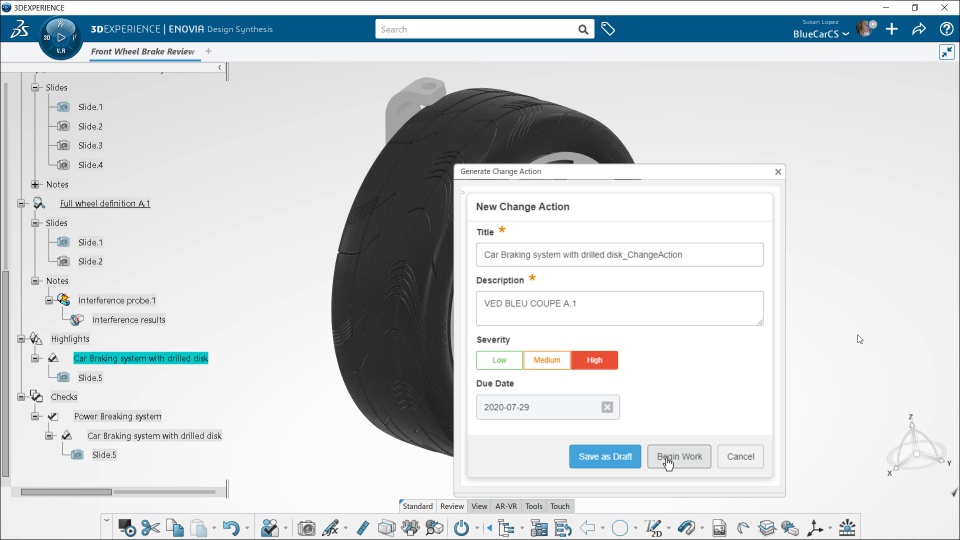Collapse the Interference probe.1 node
Viewport: 960px width, 540px height.
coord(49,300)
